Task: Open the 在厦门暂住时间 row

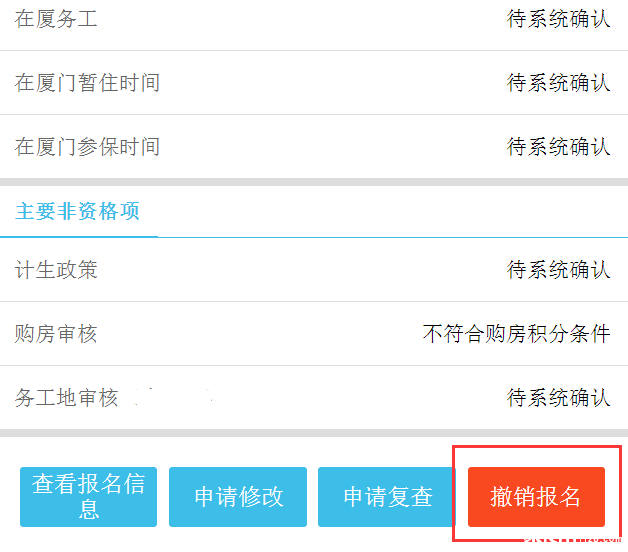Action: coord(314,83)
